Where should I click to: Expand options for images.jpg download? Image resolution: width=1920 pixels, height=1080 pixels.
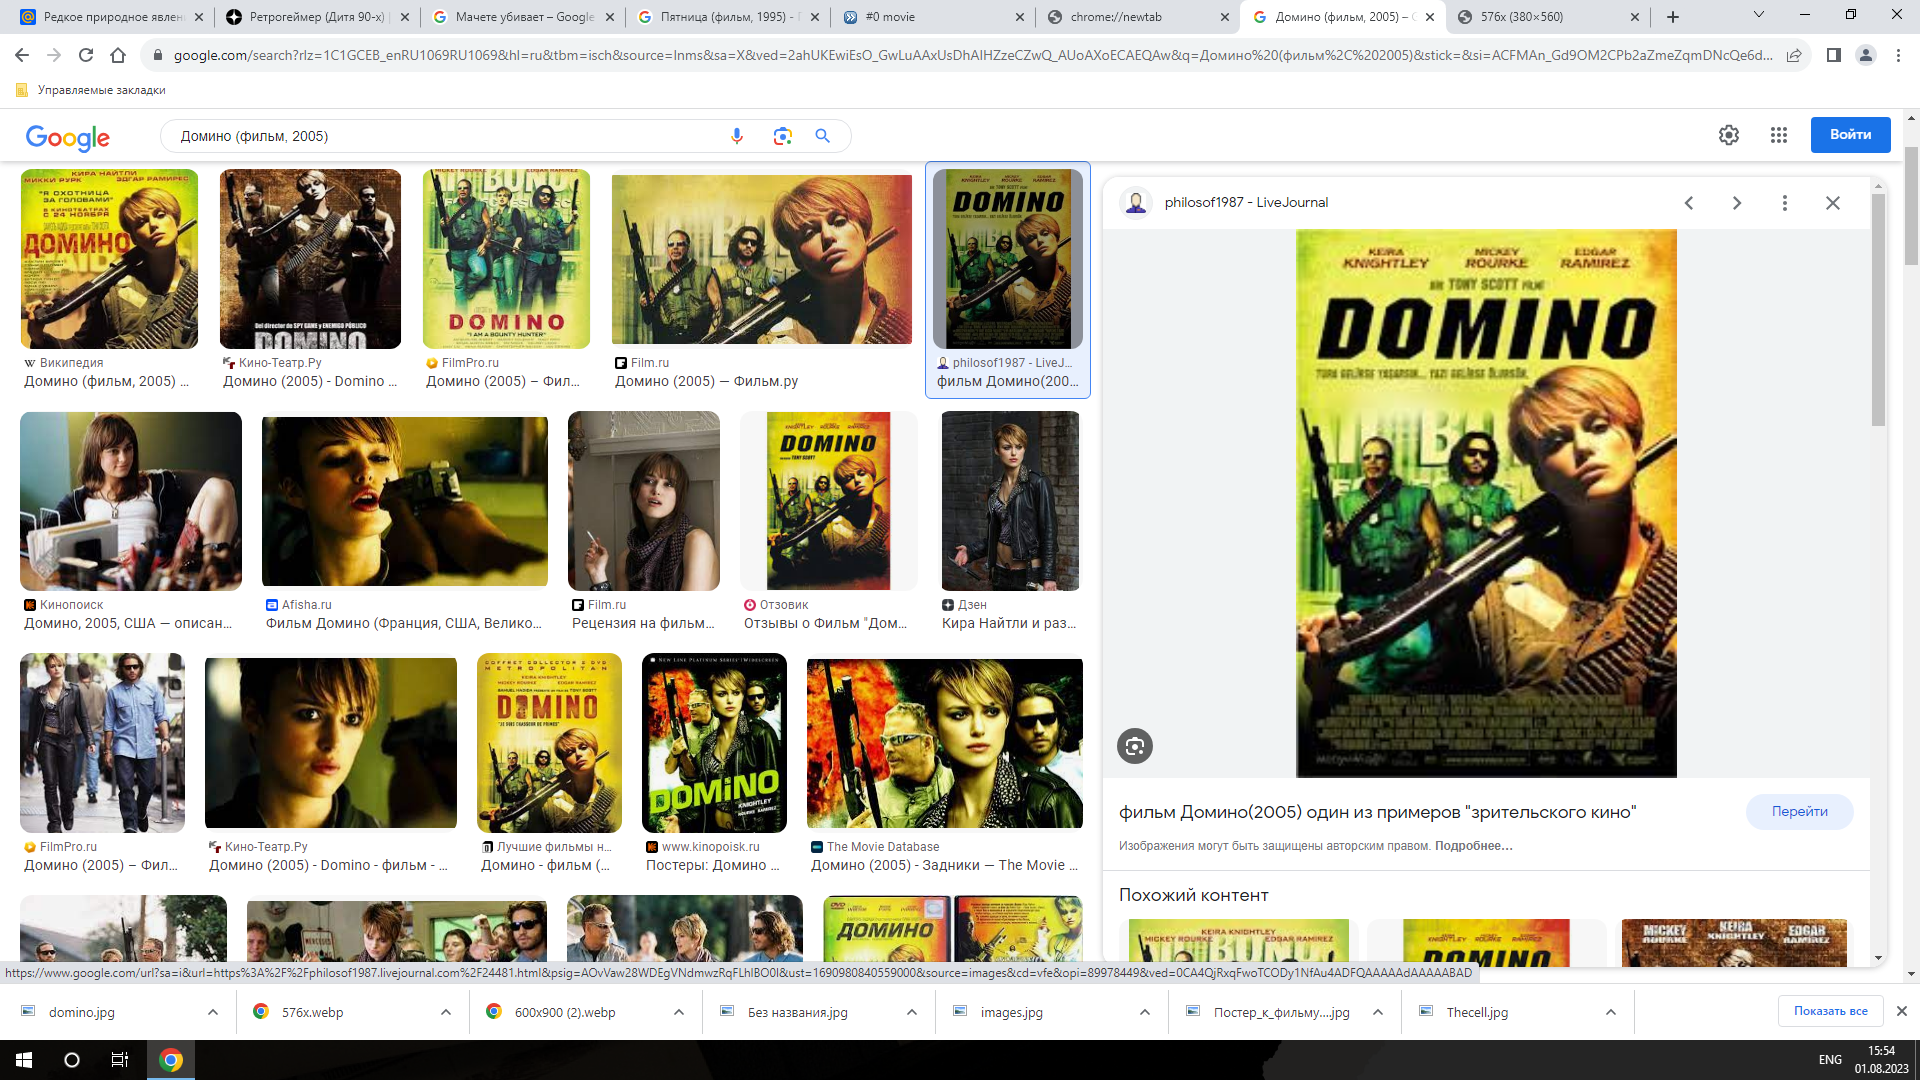click(1145, 1012)
